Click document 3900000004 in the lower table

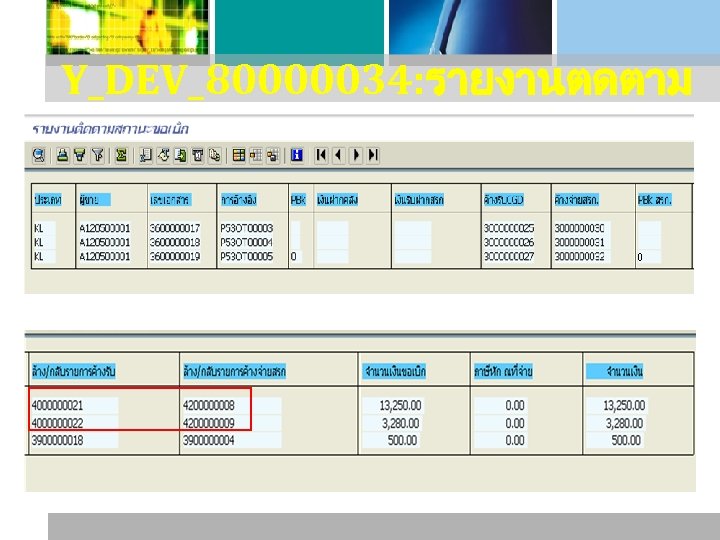coord(209,440)
